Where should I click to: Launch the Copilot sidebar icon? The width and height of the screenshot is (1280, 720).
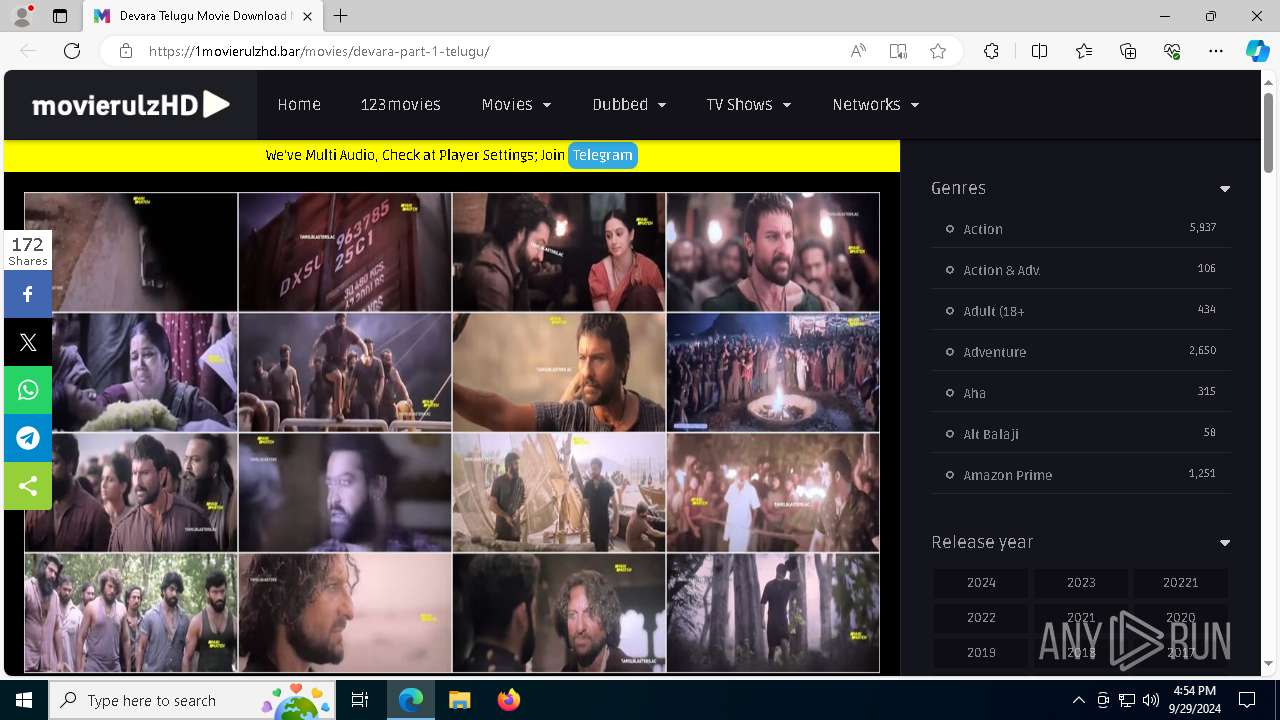[1257, 51]
